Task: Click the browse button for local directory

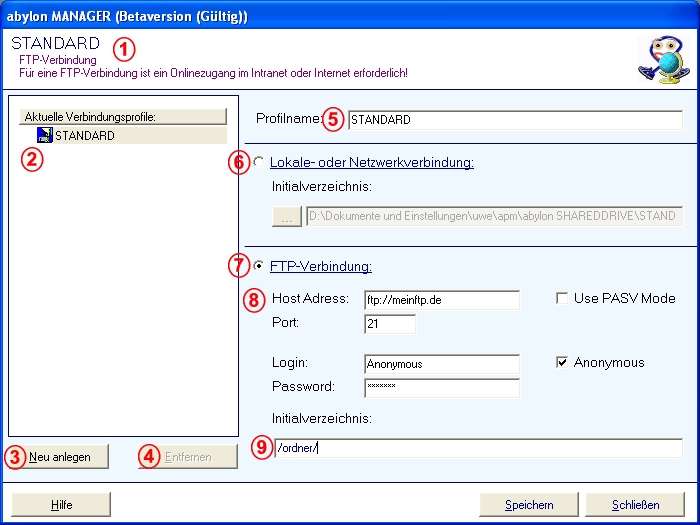Action: point(286,216)
